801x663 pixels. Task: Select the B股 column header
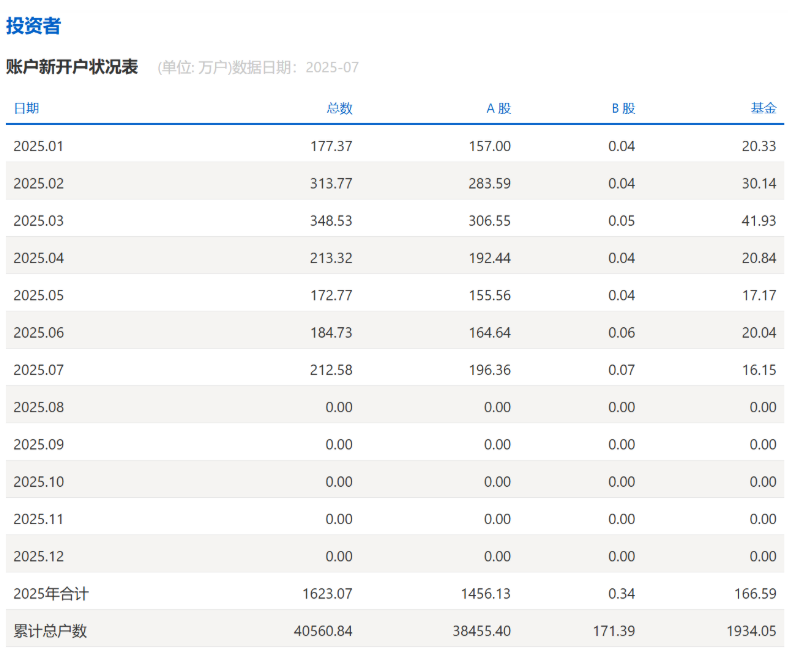coord(623,108)
